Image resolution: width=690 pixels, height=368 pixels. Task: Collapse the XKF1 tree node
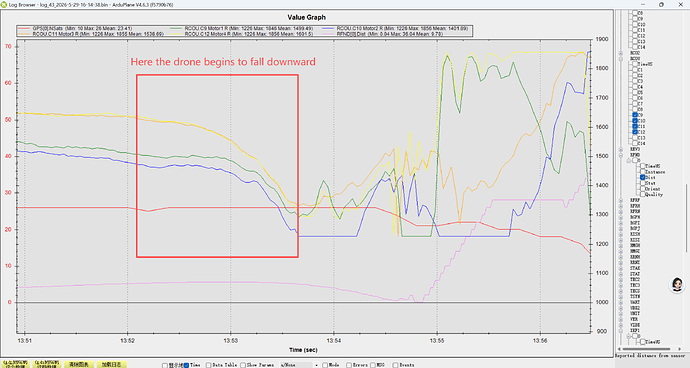[621, 331]
